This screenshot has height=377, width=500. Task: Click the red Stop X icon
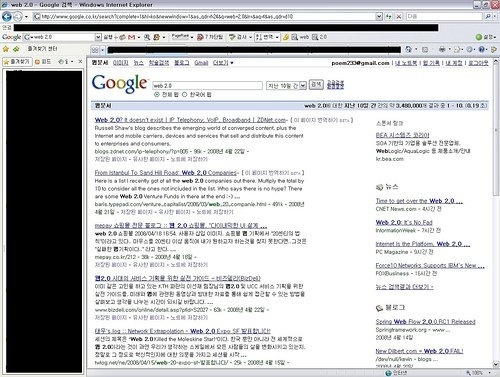tap(399, 16)
